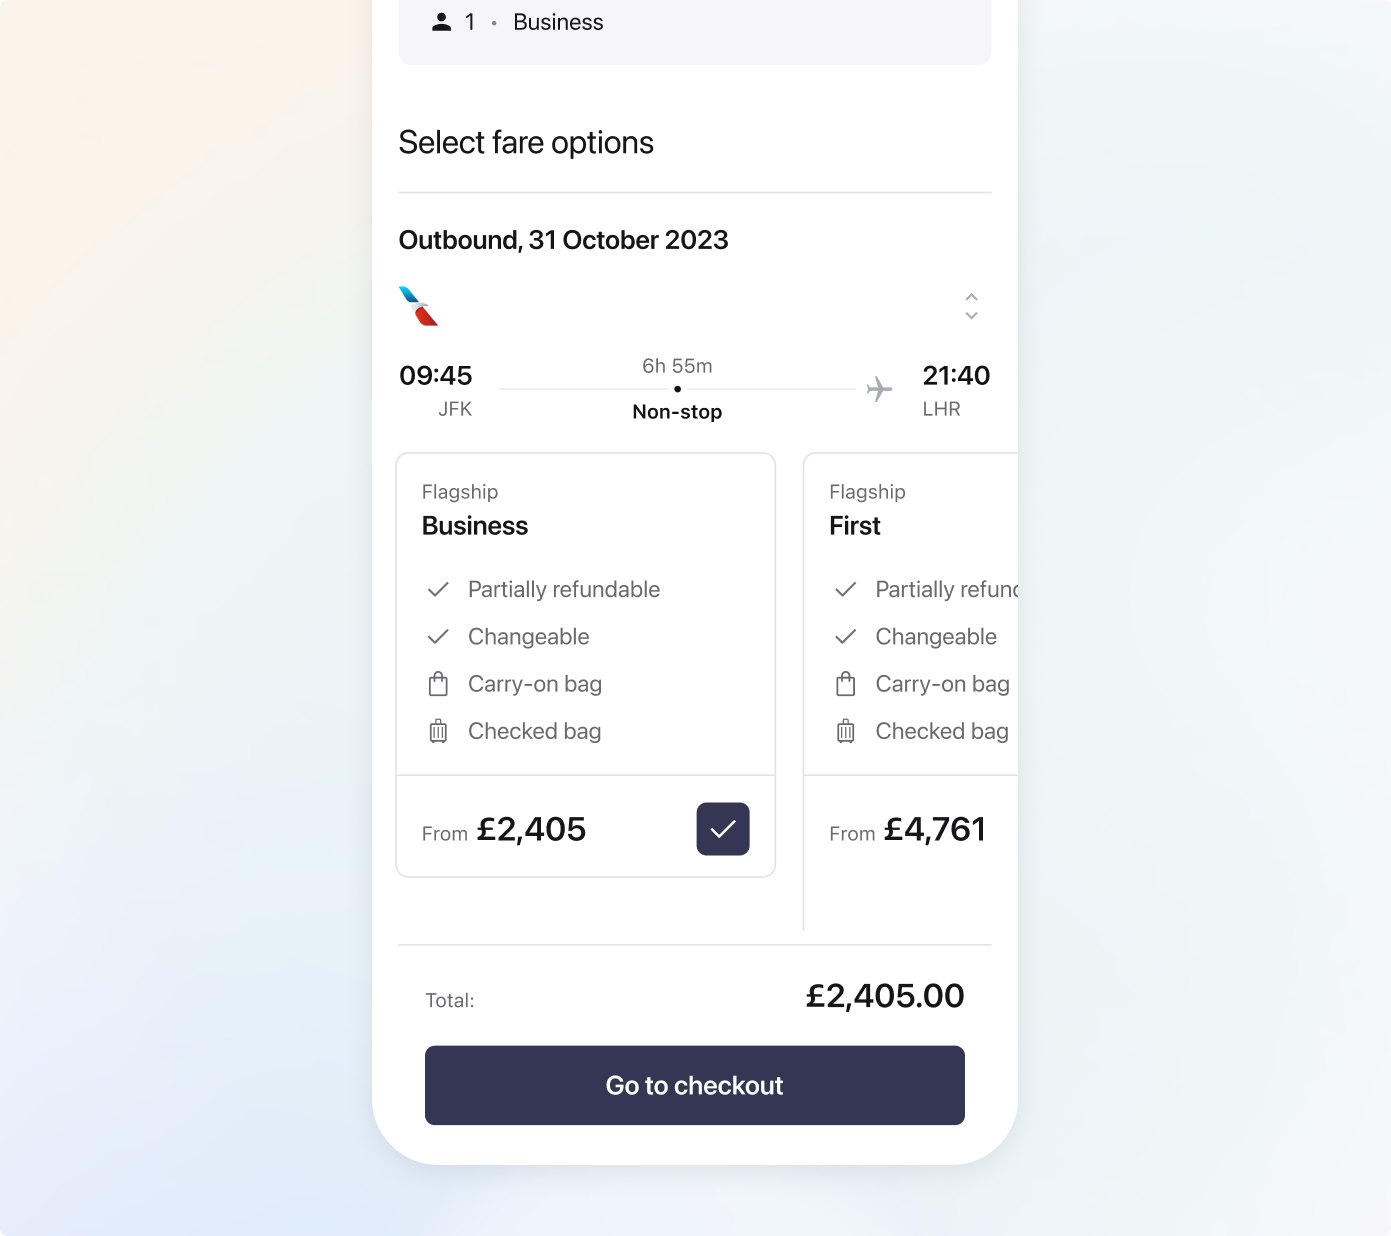Click the Flagship First carry-on bag icon
This screenshot has height=1236, width=1391.
[x=846, y=684]
